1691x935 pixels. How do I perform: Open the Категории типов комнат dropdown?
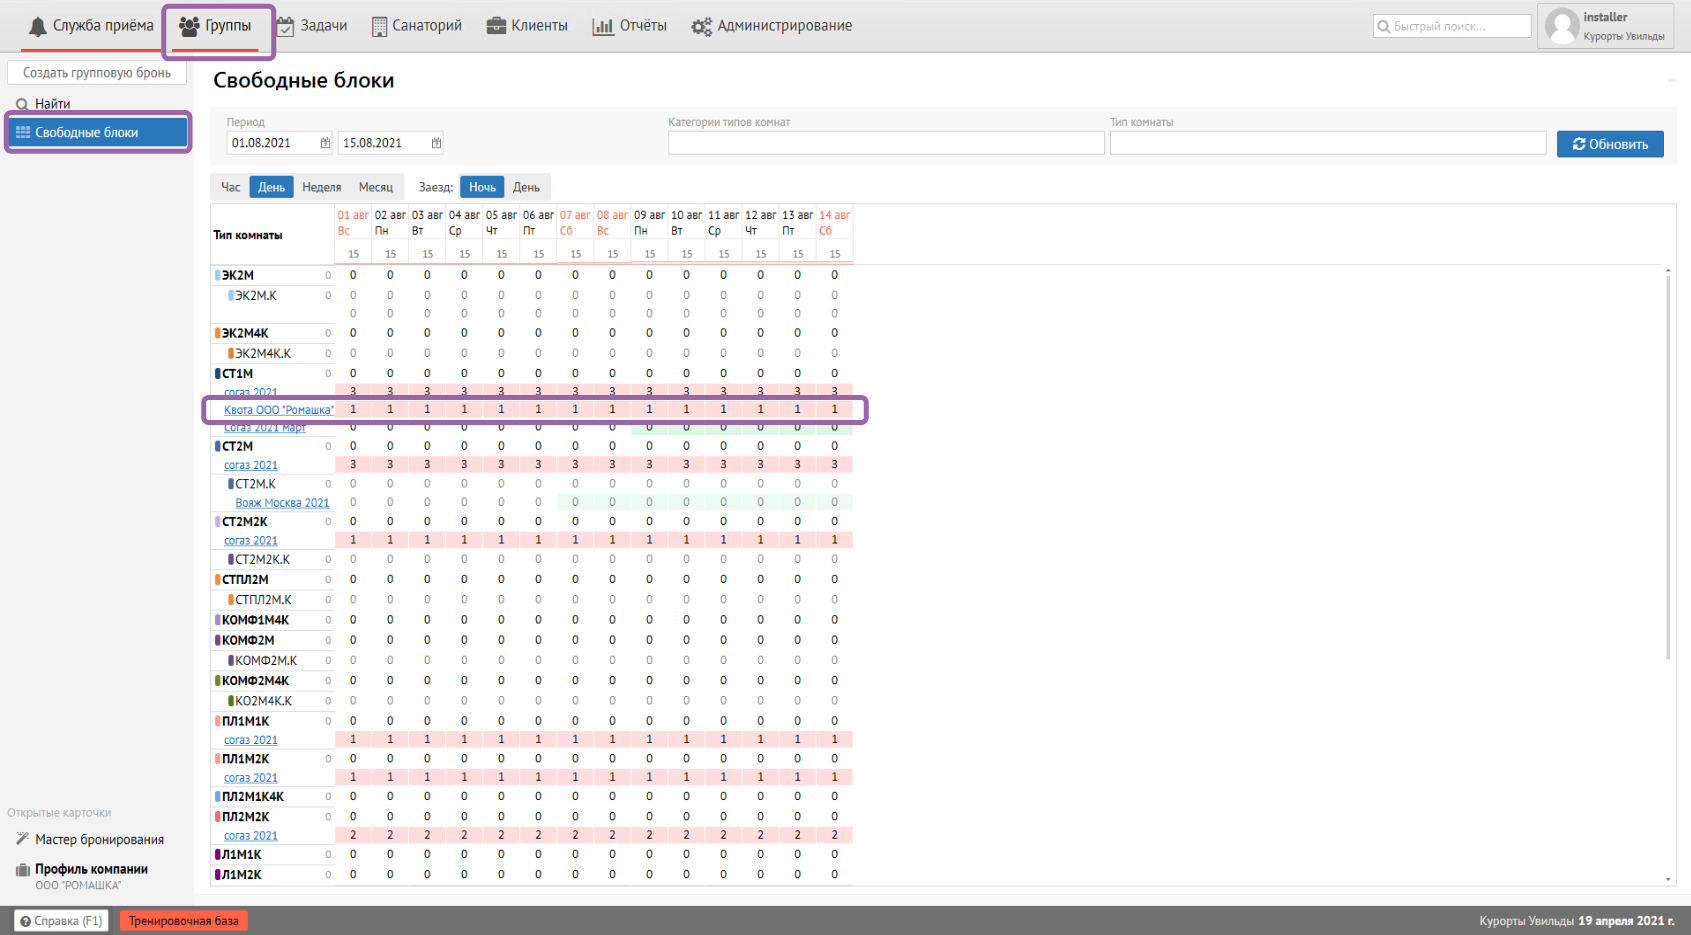(x=885, y=143)
